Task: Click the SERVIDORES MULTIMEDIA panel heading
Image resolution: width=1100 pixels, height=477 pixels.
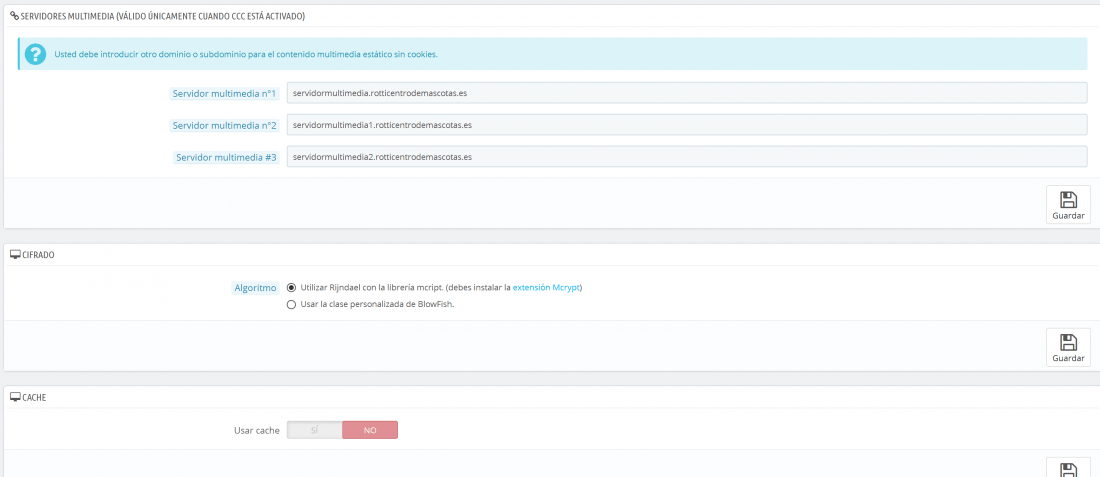Action: [163, 16]
